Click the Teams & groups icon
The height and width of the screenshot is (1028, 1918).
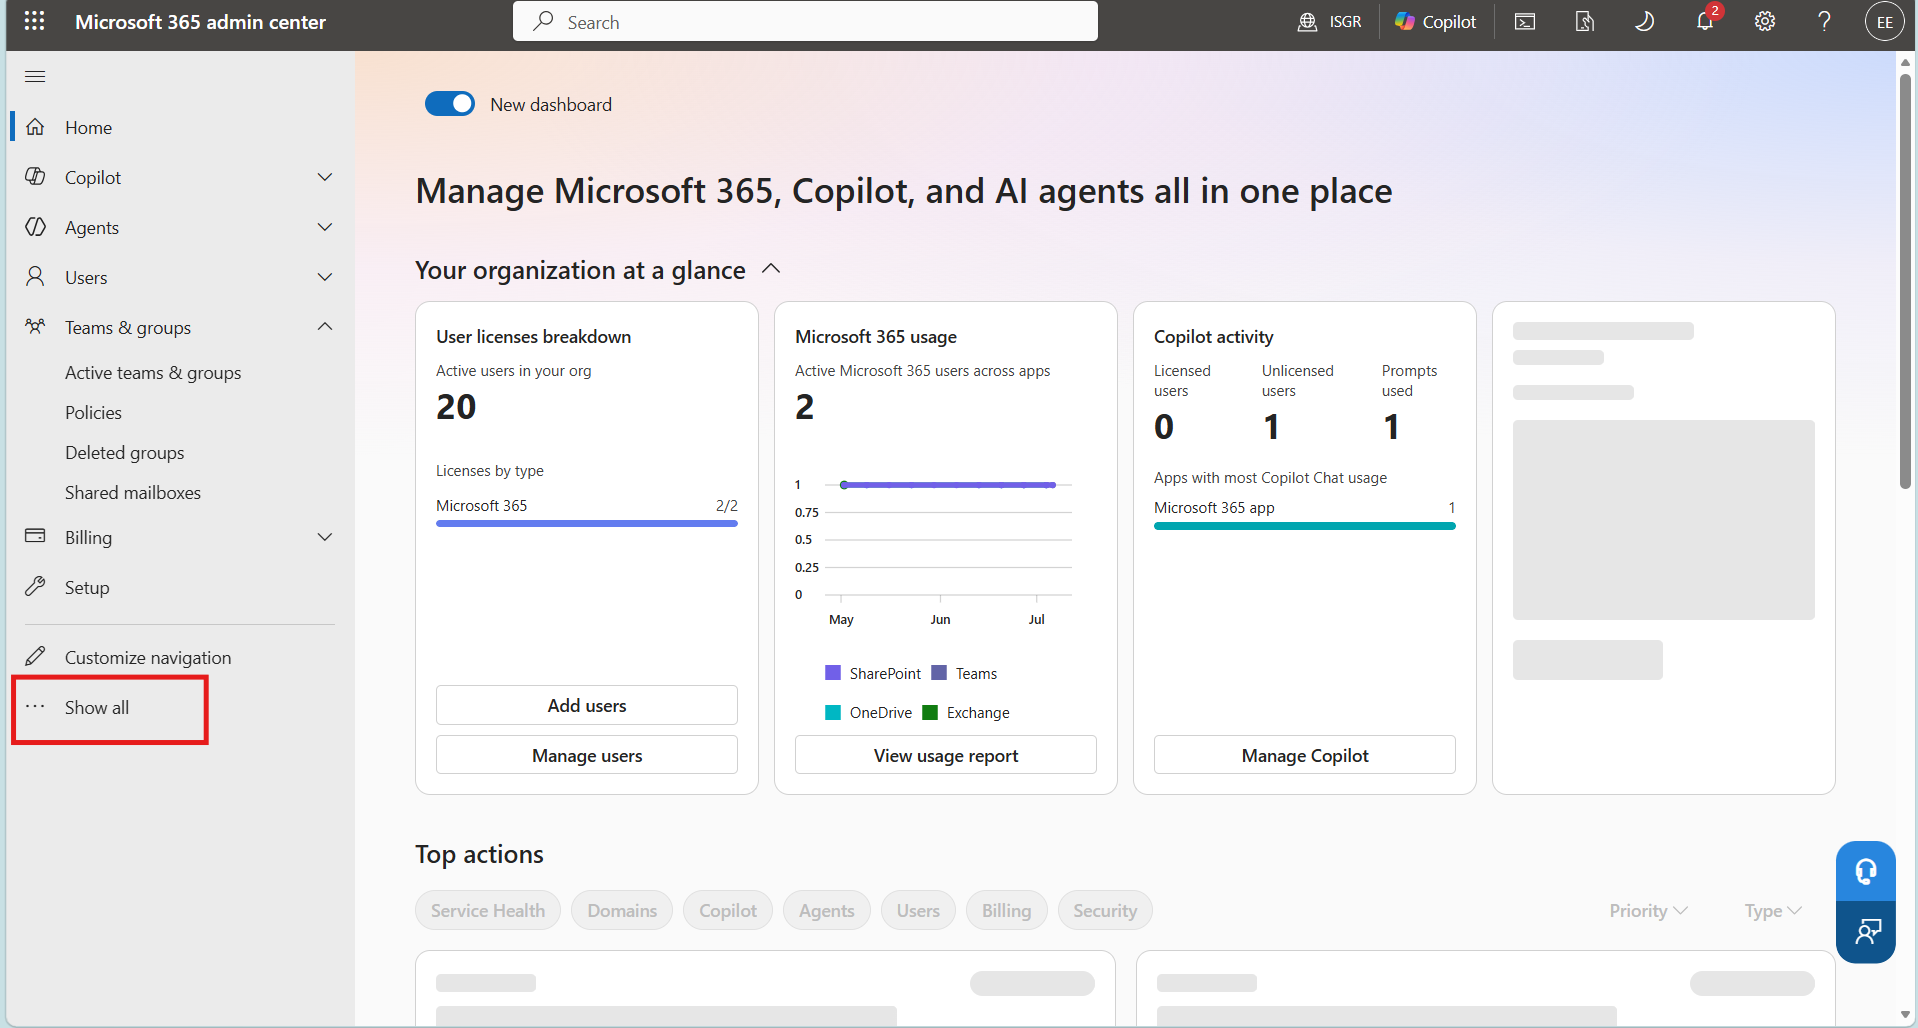click(35, 327)
